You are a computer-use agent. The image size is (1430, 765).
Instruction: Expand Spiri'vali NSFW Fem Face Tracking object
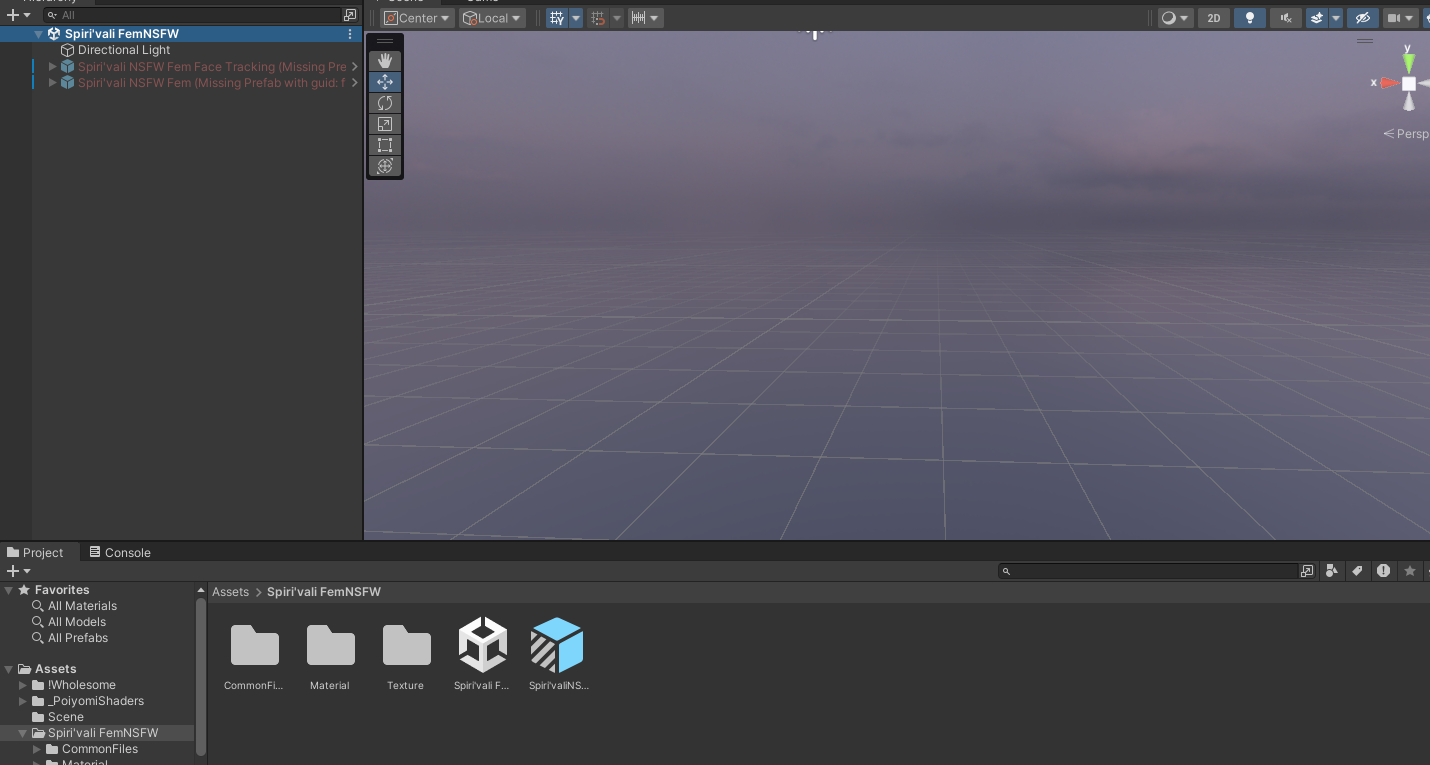[53, 67]
